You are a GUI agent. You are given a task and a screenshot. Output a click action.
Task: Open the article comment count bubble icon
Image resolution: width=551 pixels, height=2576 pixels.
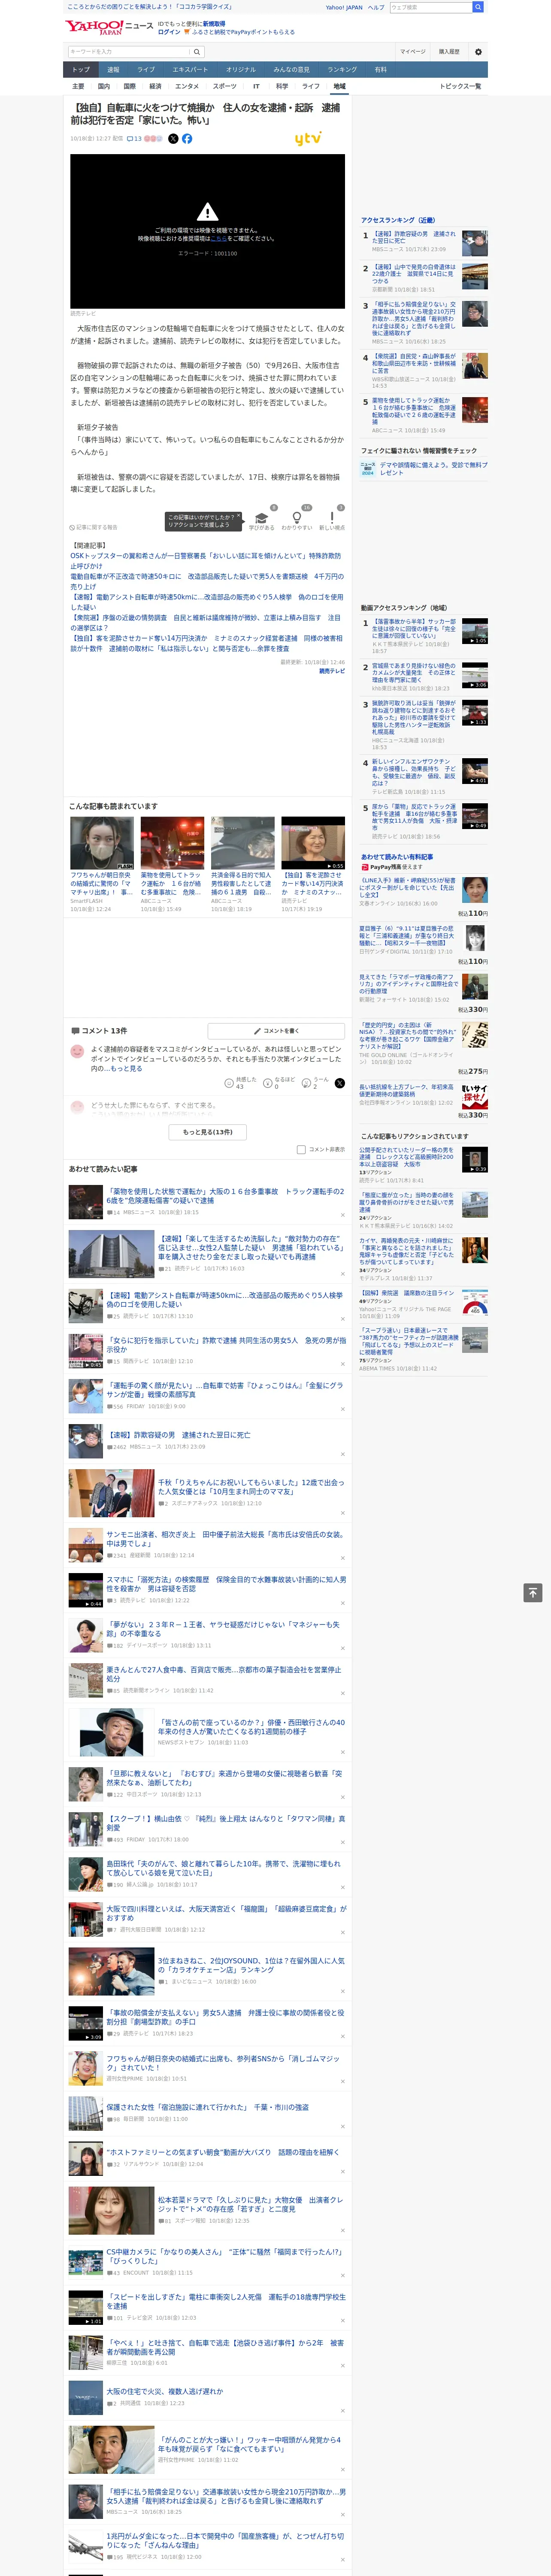click(130, 139)
